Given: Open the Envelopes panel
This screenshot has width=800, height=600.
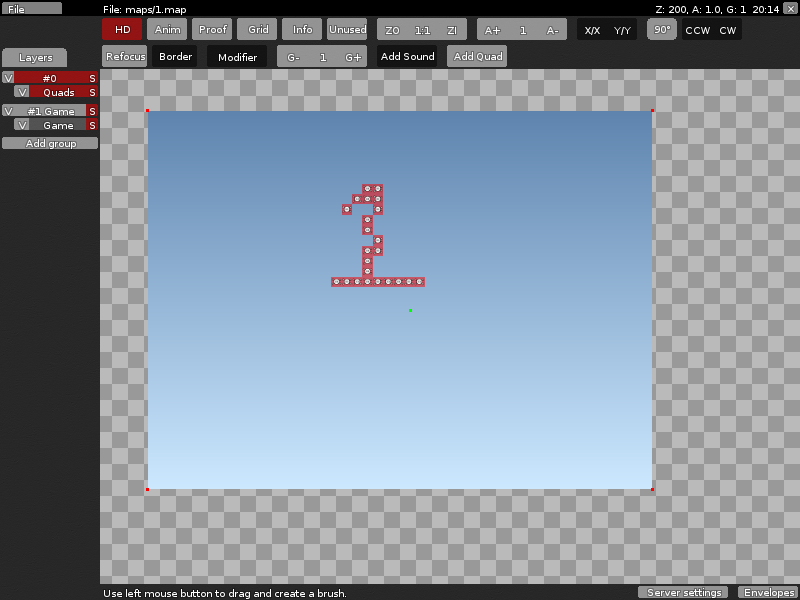Looking at the screenshot, I should (x=768, y=593).
